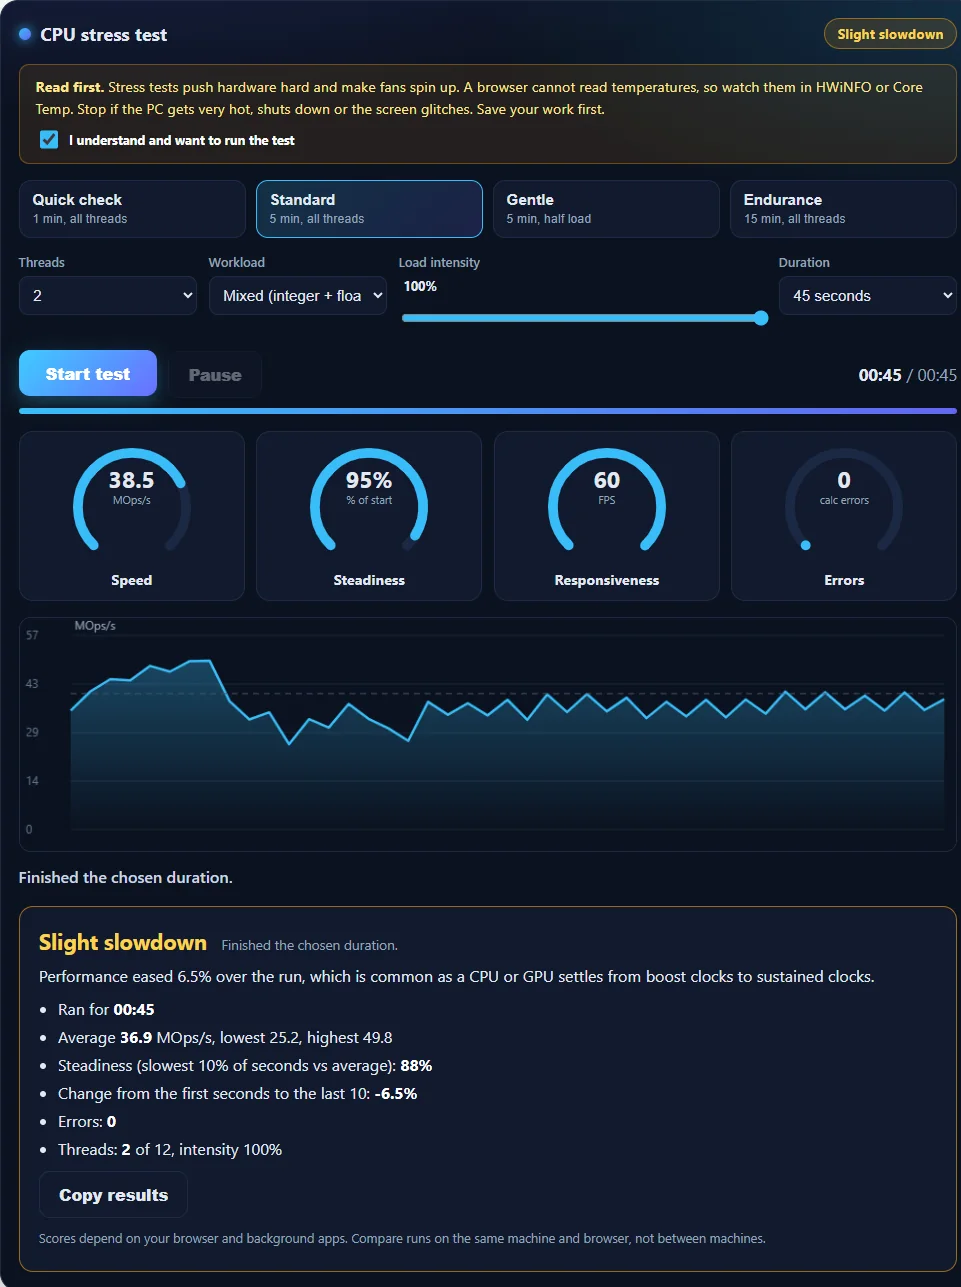The height and width of the screenshot is (1287, 961).
Task: Click the Responsiveness FPS gauge
Action: tap(607, 516)
